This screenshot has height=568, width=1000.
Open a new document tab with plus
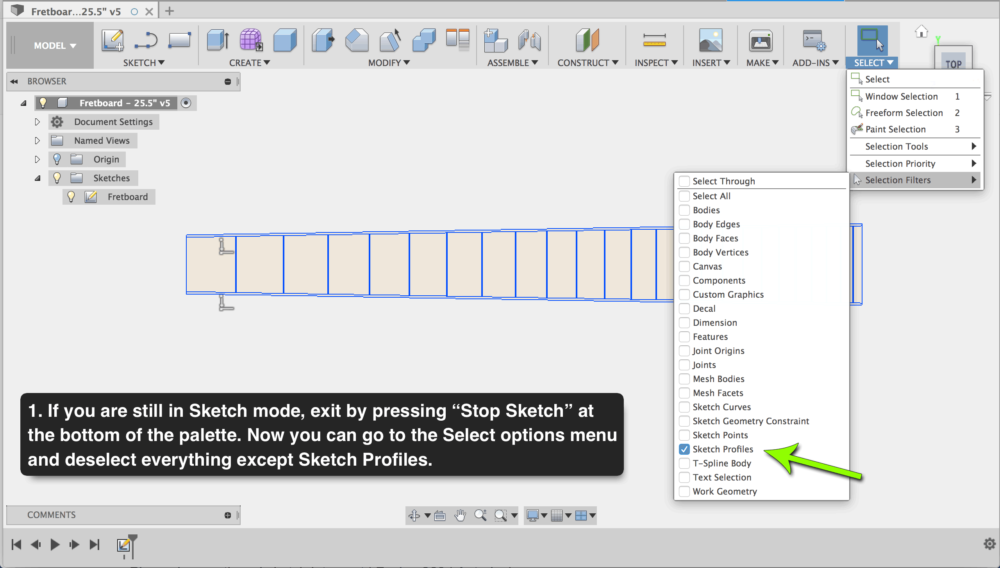(169, 10)
